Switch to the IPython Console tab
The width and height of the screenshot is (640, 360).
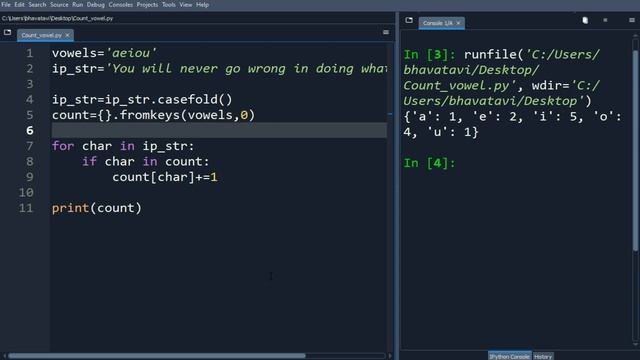coord(509,356)
